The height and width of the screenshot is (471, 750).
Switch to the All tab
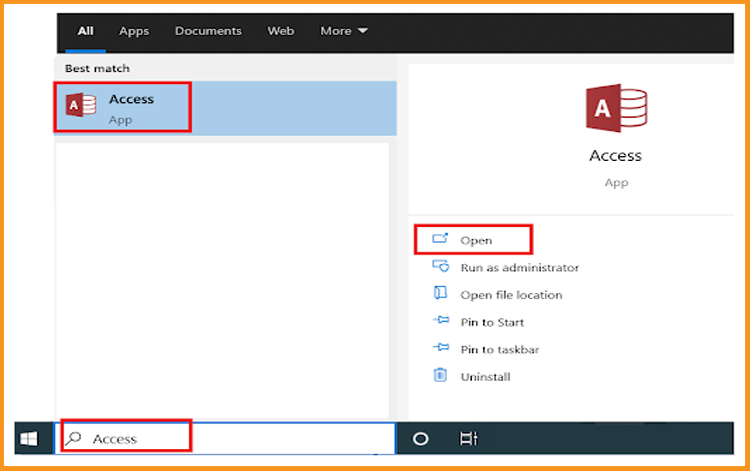tap(86, 31)
